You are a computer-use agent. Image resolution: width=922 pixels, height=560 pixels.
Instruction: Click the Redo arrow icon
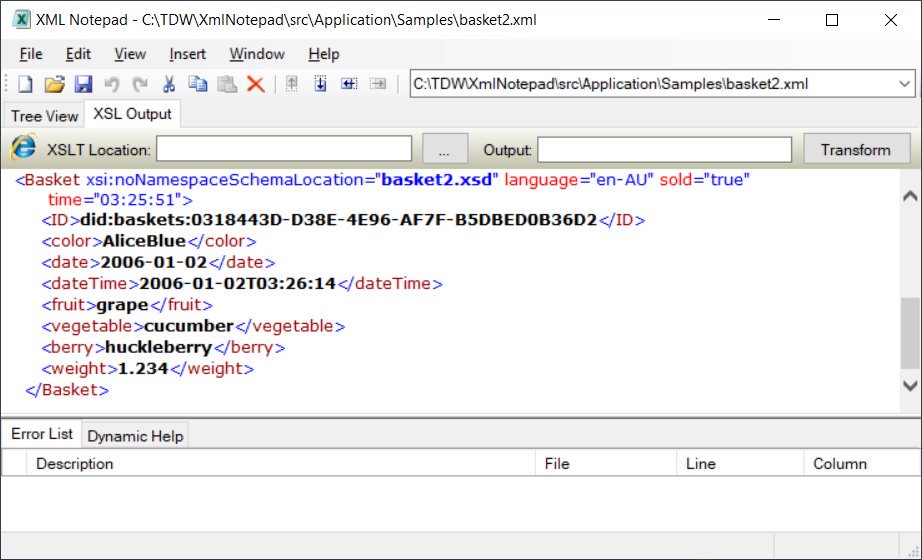[x=140, y=84]
